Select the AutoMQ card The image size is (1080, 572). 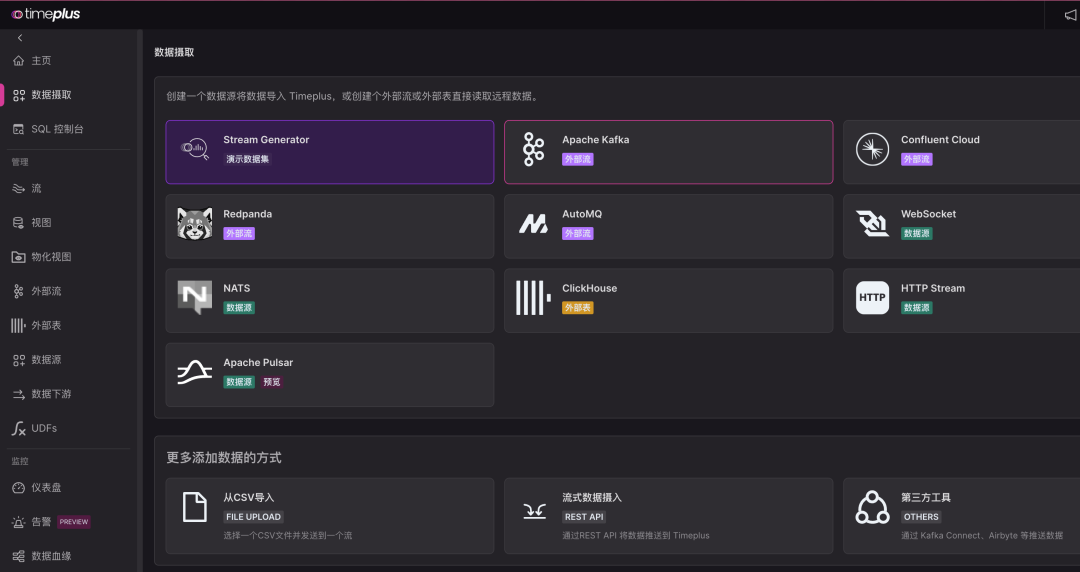(x=669, y=226)
